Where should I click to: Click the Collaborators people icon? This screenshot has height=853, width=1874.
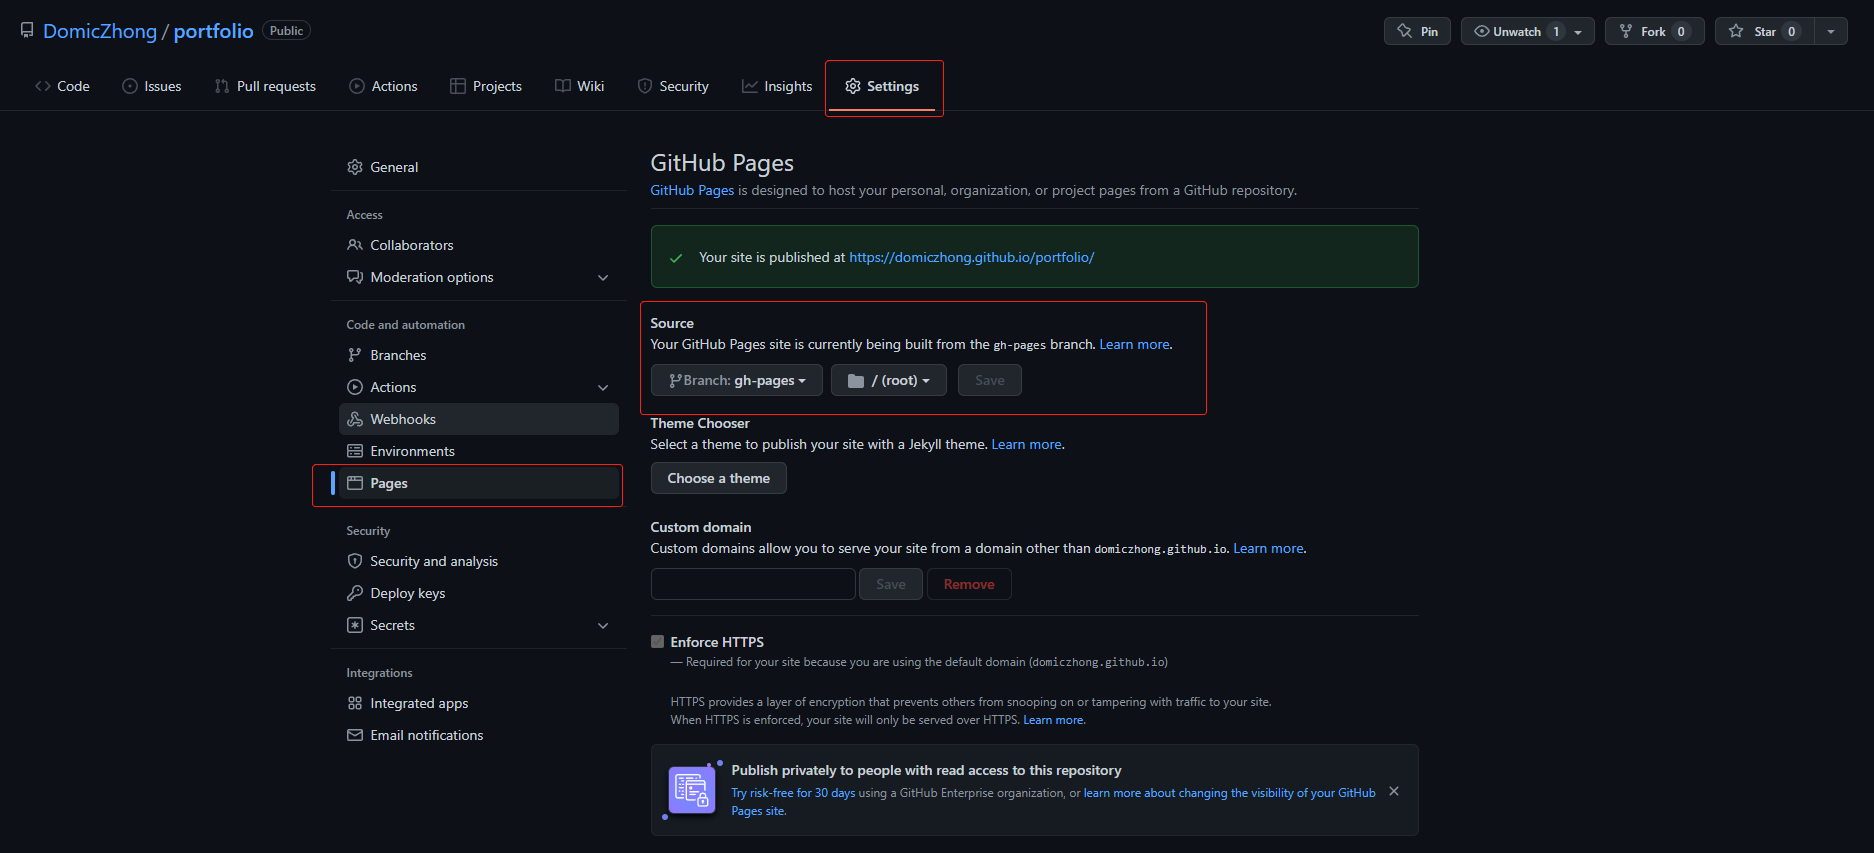[355, 245]
